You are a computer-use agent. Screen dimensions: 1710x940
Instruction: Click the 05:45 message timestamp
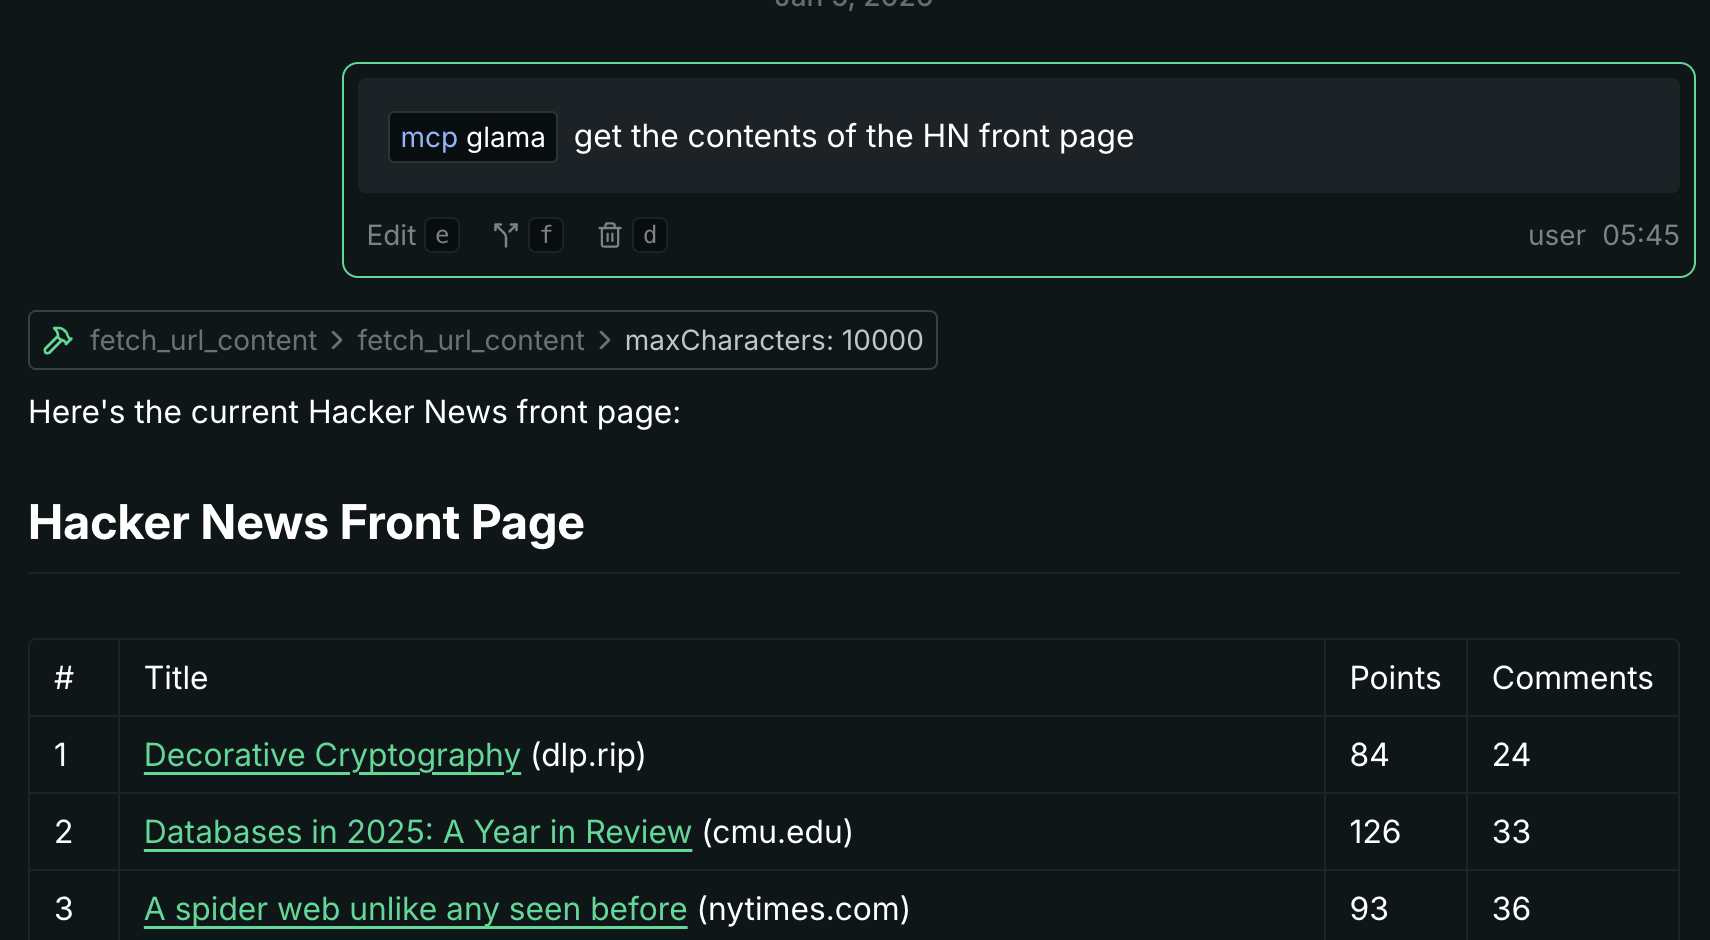[1640, 235]
